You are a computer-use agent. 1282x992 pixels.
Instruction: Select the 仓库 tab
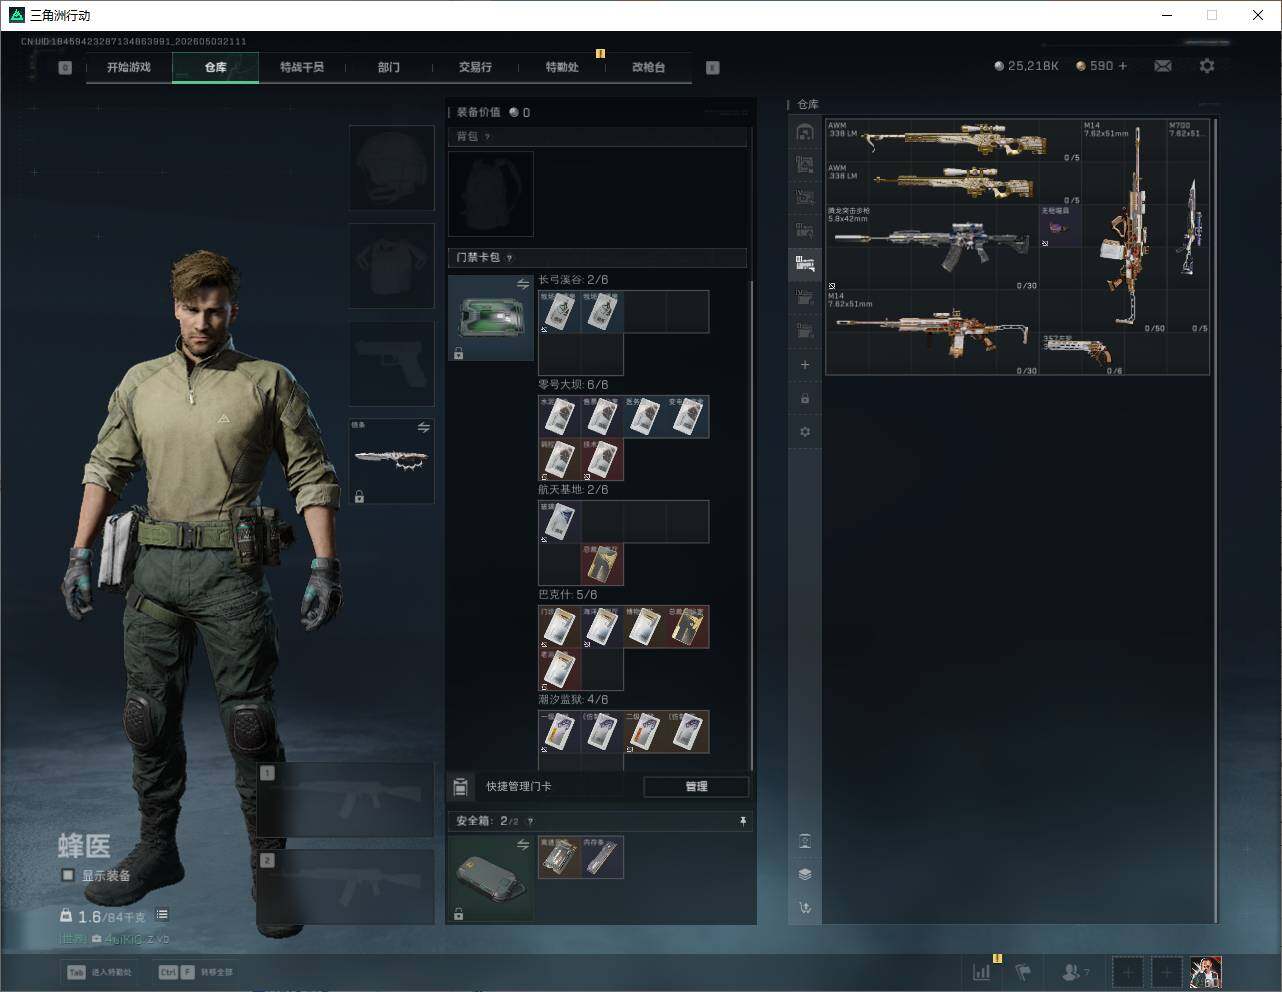tap(216, 67)
